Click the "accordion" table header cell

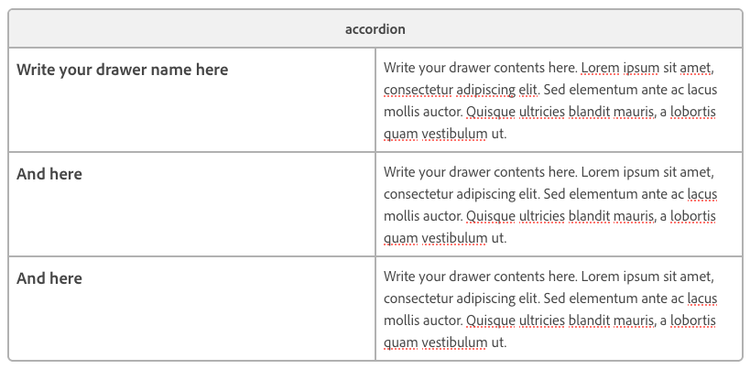click(x=375, y=29)
